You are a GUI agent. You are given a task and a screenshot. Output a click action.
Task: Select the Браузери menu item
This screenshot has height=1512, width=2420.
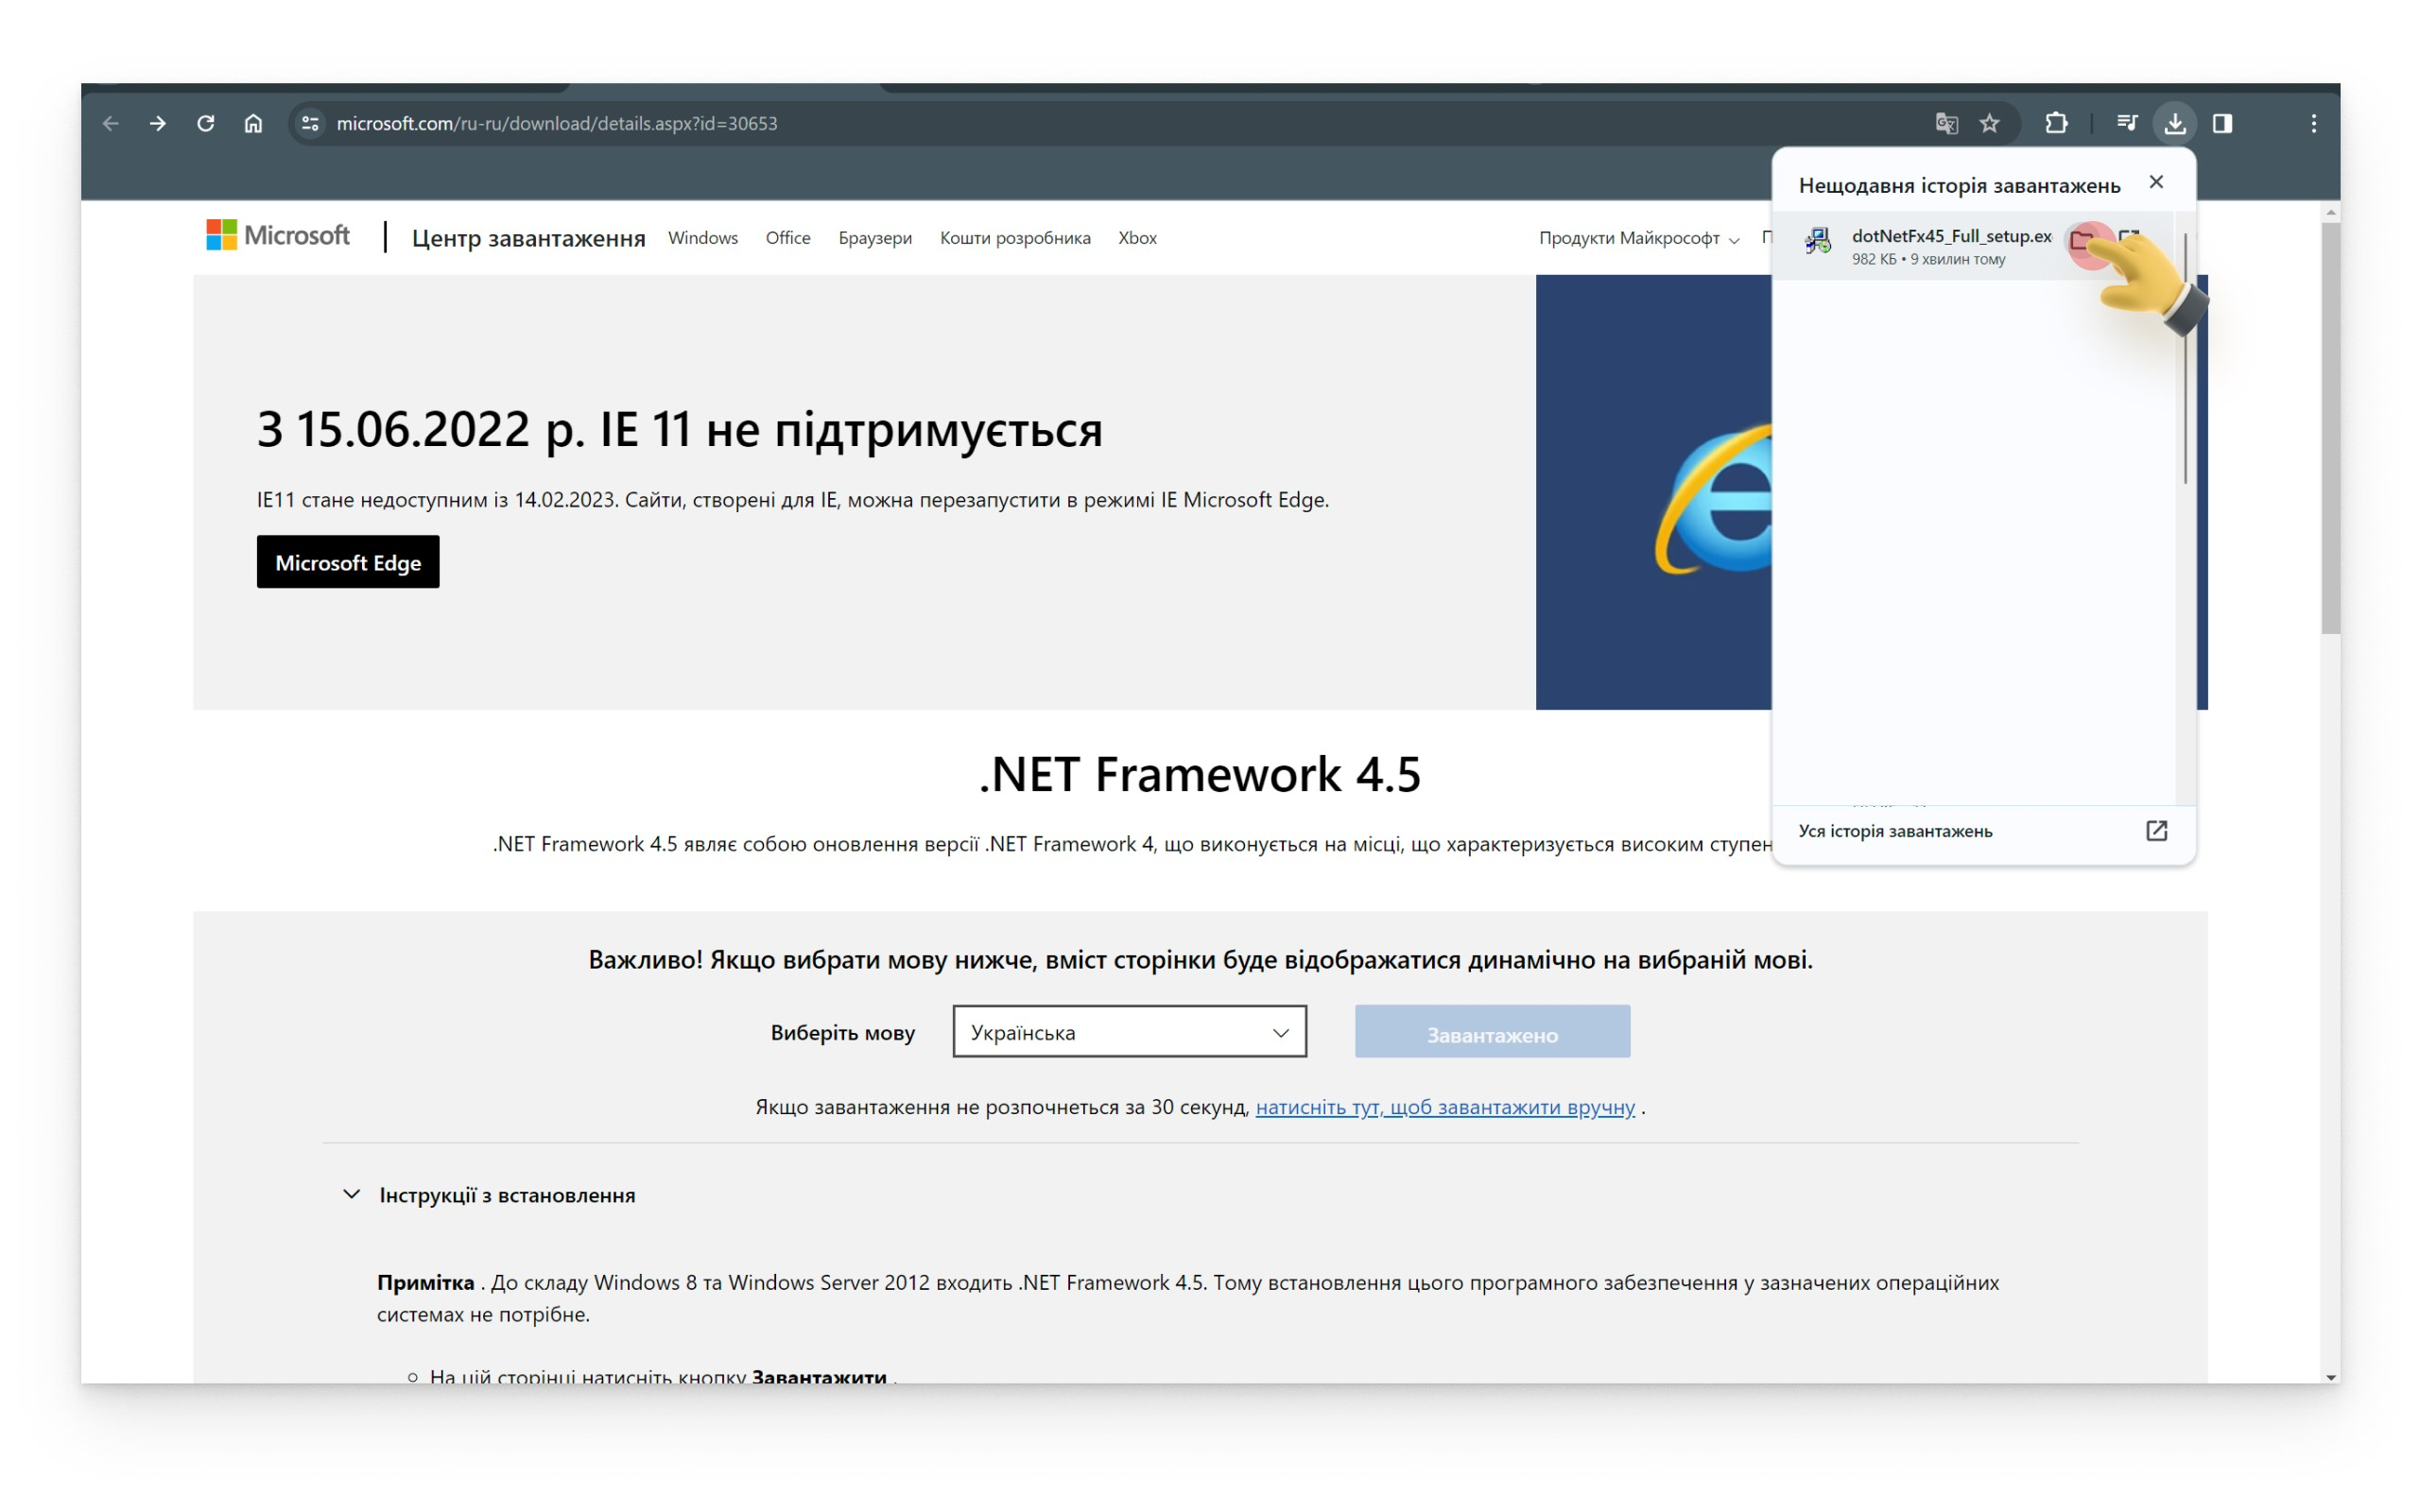tap(875, 238)
